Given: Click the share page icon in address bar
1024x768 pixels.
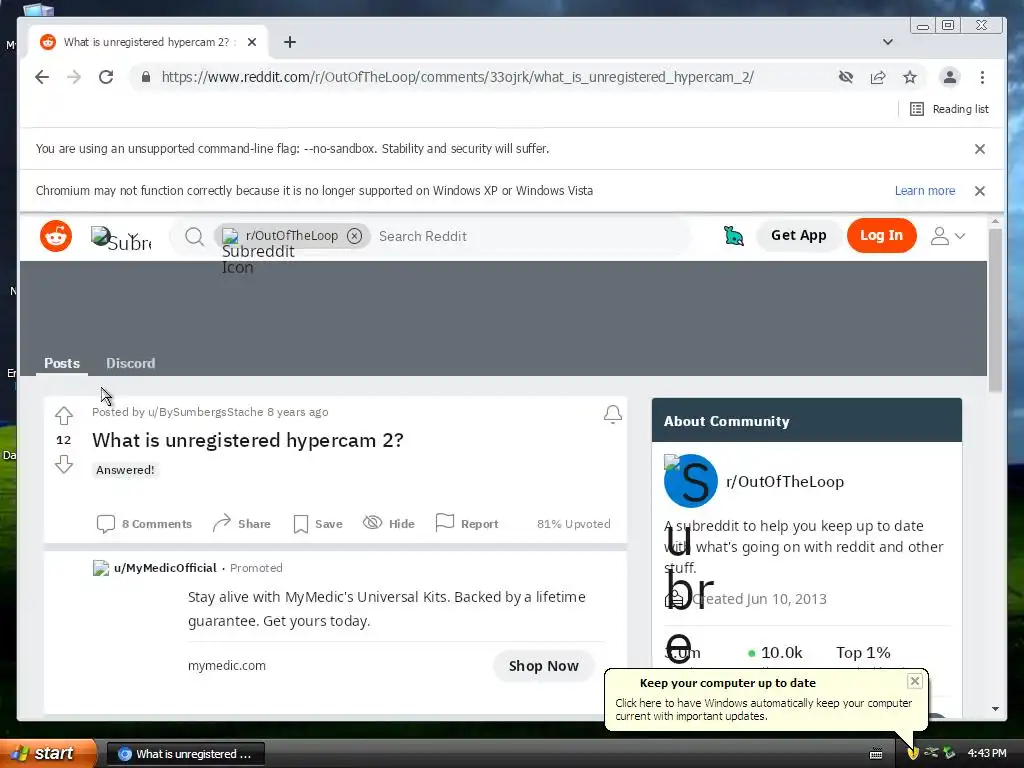Looking at the screenshot, I should [878, 77].
